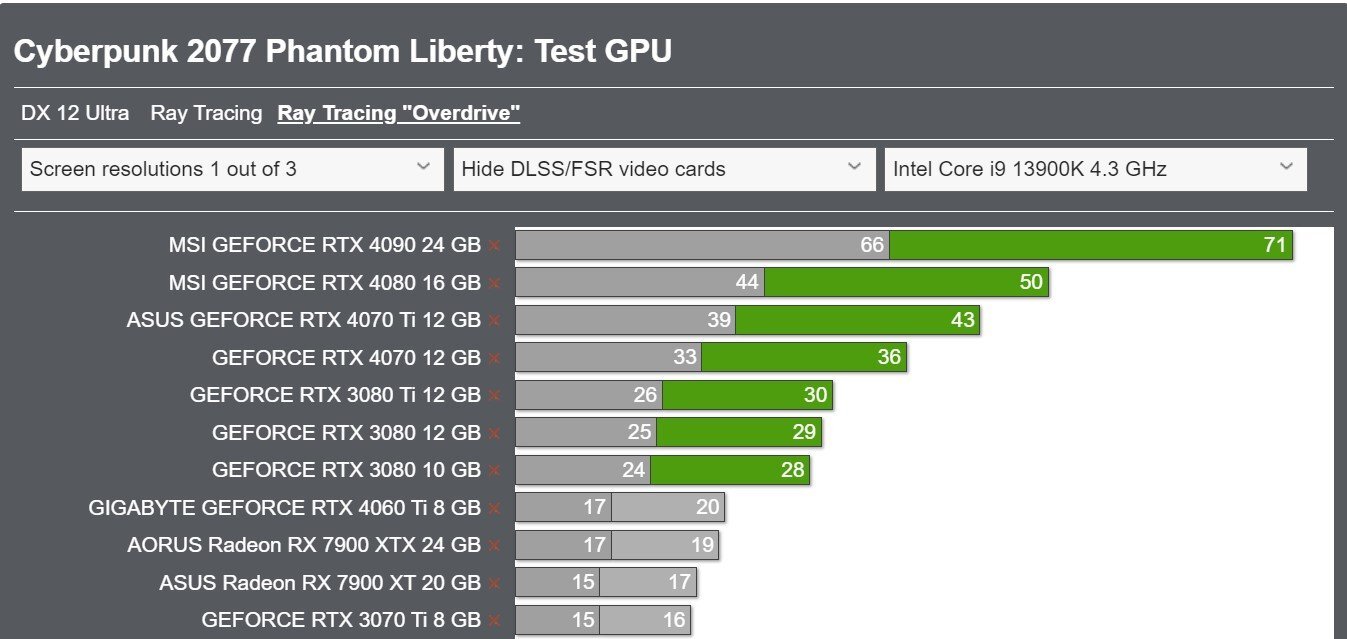Image resolution: width=1347 pixels, height=639 pixels.
Task: Click the MSI GEFORCE RTX 4080 16 GB label
Action: pyautogui.click(x=324, y=283)
